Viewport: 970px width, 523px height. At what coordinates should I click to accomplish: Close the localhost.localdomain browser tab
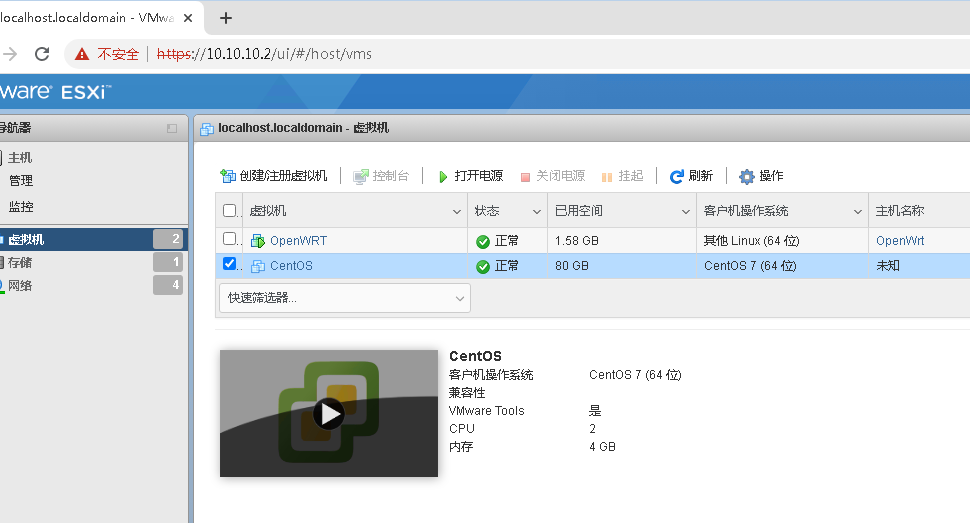tap(188, 18)
